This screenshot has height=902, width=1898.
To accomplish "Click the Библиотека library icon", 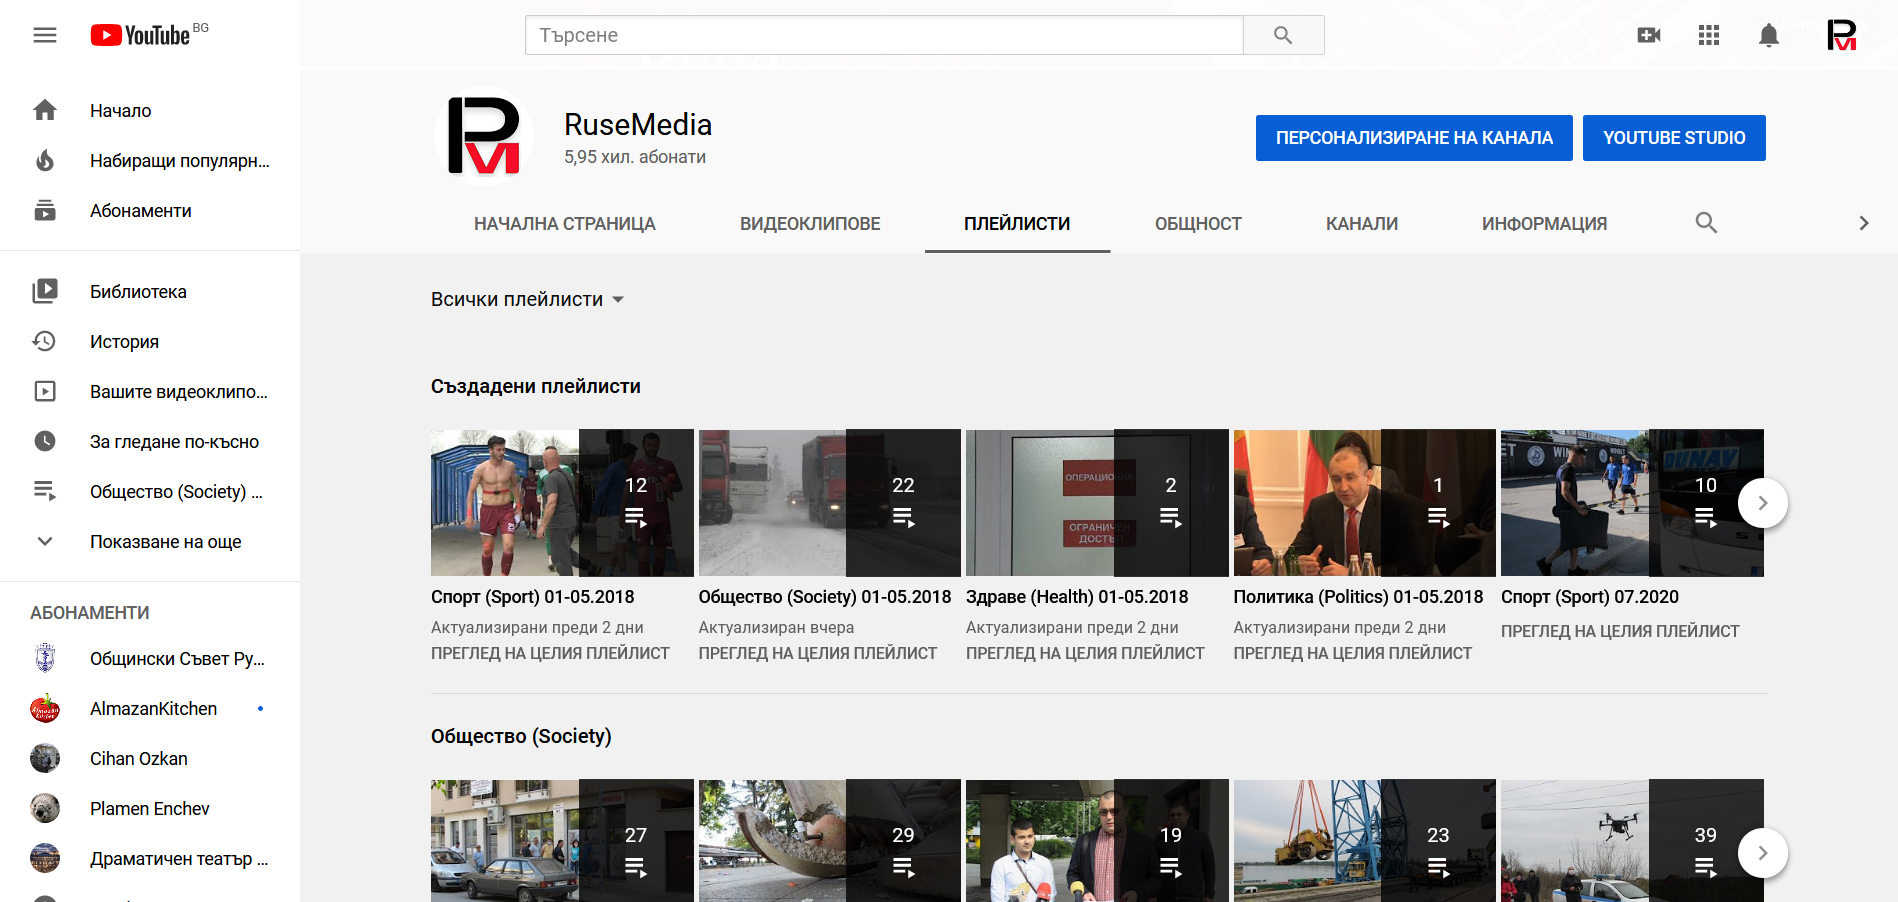I will pos(45,291).
